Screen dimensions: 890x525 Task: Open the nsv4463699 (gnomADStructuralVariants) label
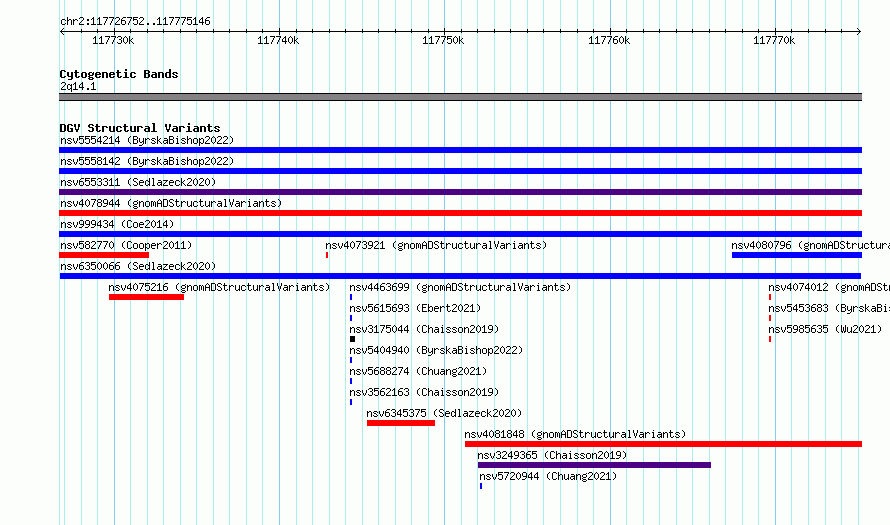pos(460,287)
